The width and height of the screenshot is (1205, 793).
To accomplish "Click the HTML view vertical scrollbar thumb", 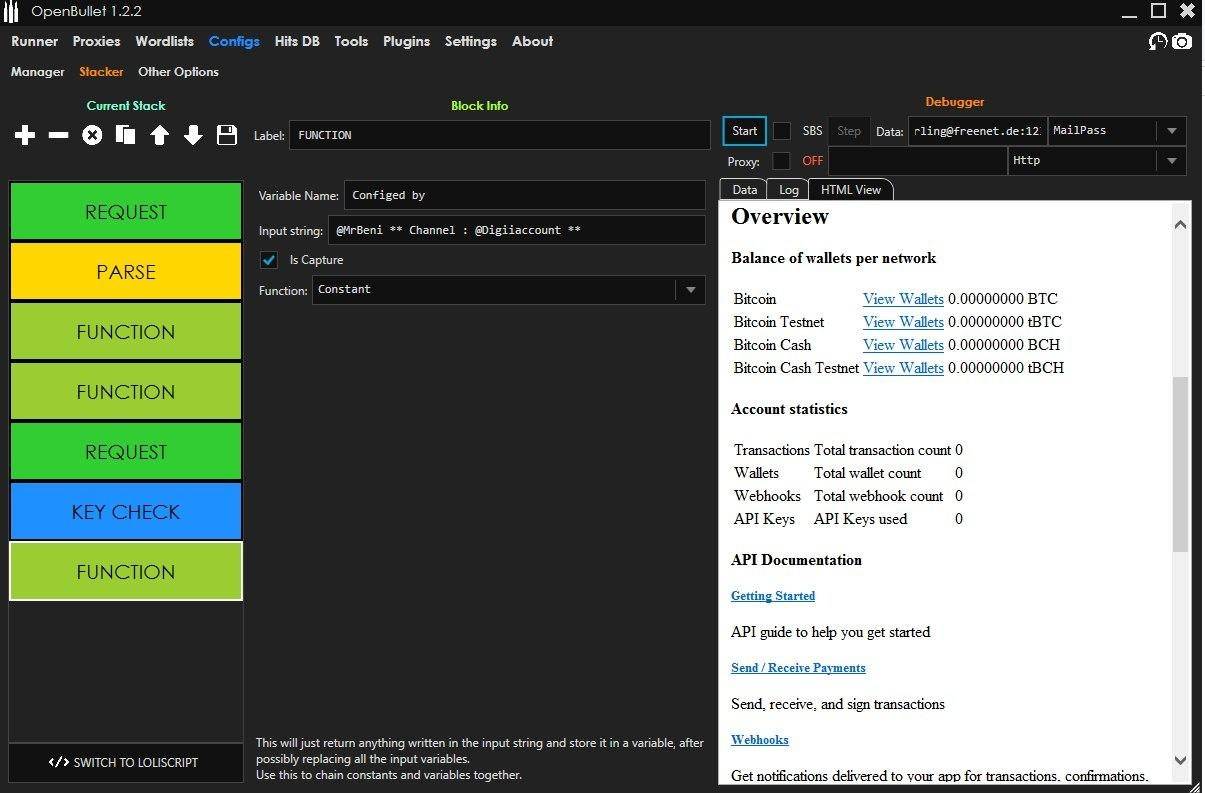I will tap(1180, 464).
